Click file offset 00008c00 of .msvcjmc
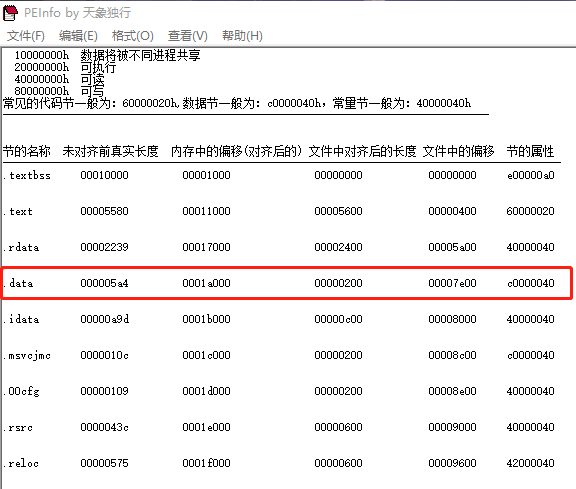Screen dimensions: 576x489 coord(452,355)
